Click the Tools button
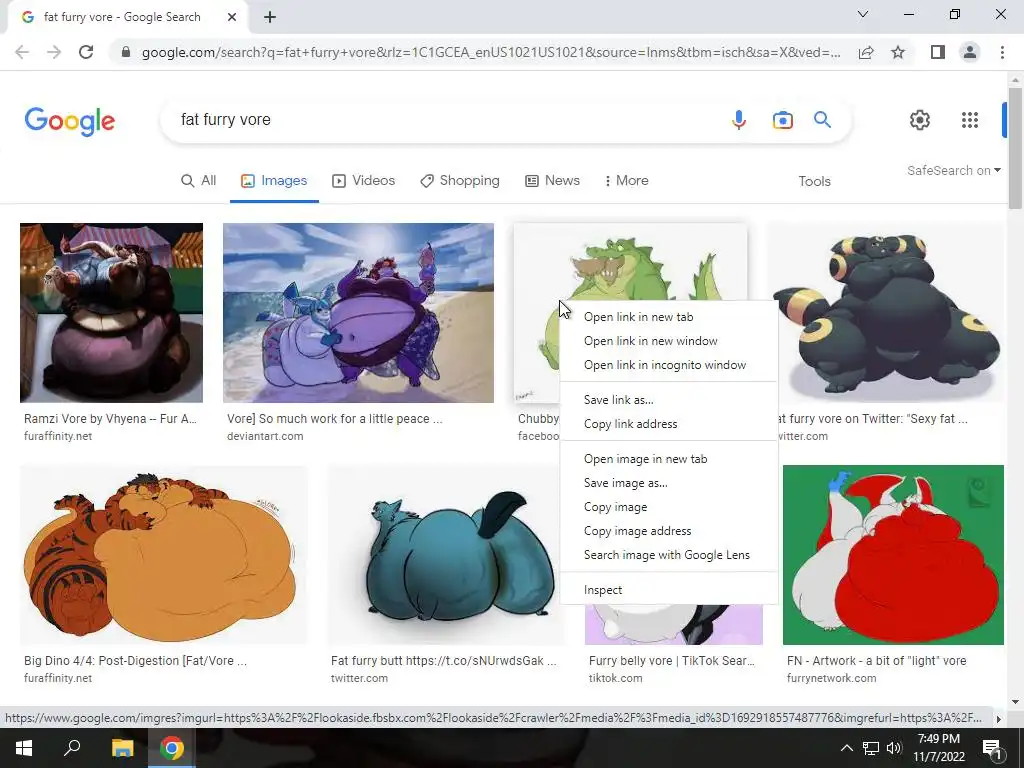 click(814, 182)
